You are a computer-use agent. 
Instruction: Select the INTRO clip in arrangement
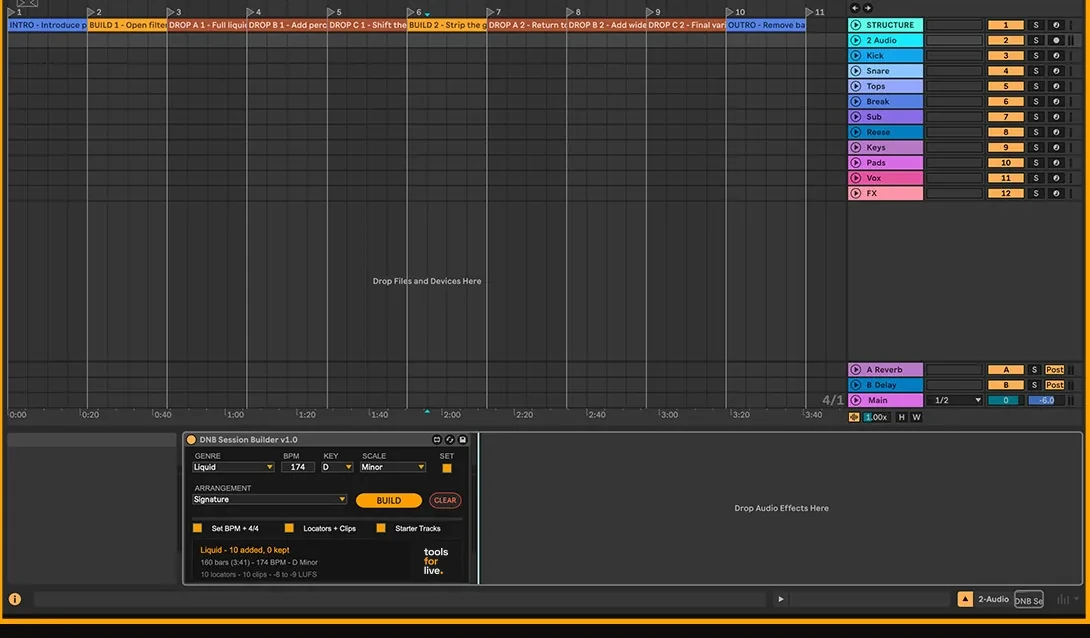pos(47,25)
